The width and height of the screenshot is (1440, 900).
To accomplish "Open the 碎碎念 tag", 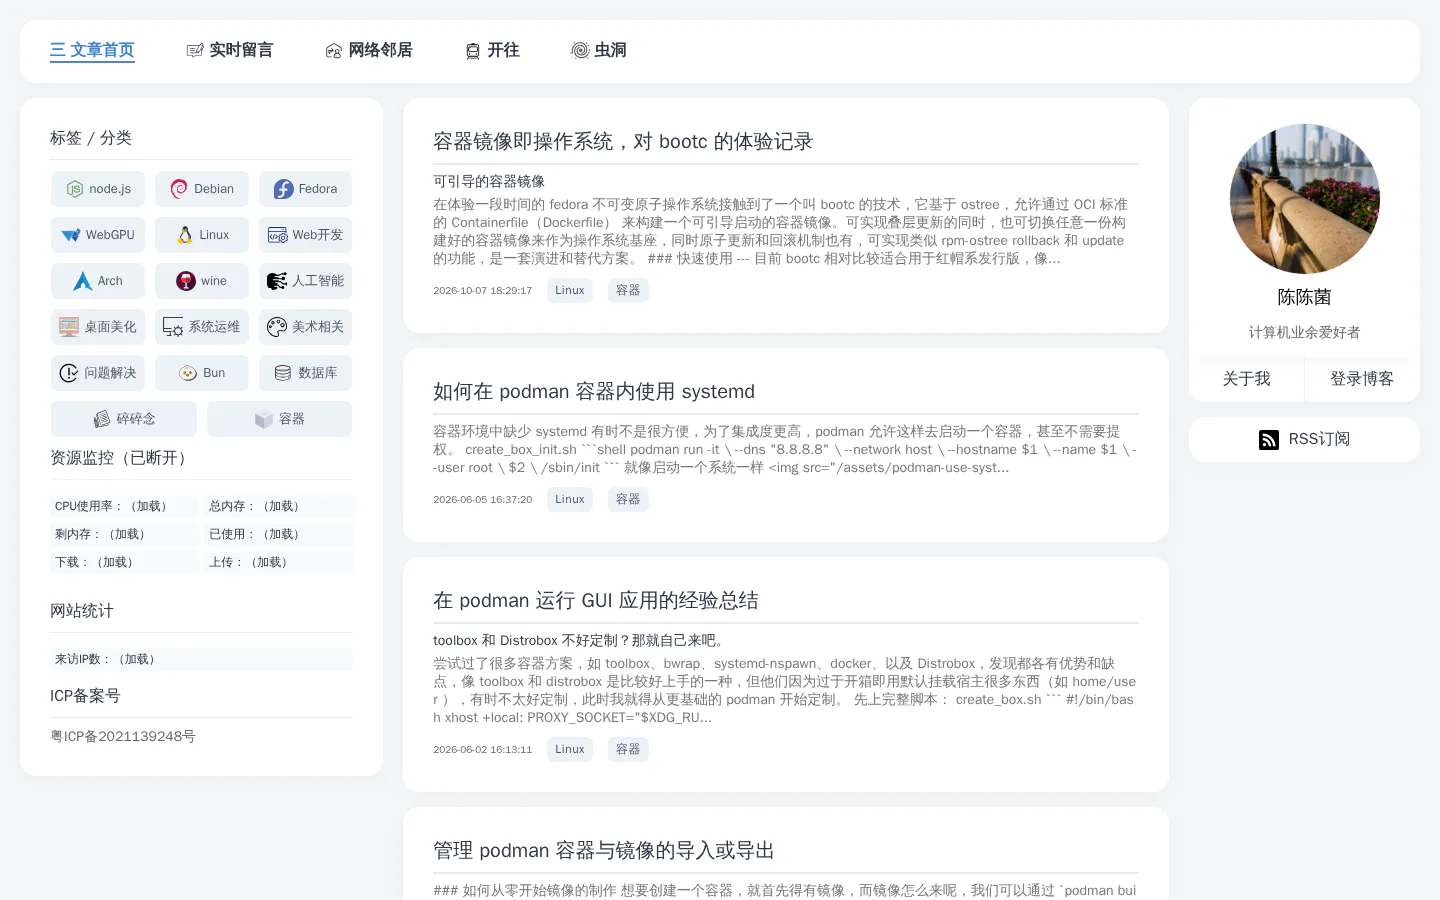I will coord(124,419).
